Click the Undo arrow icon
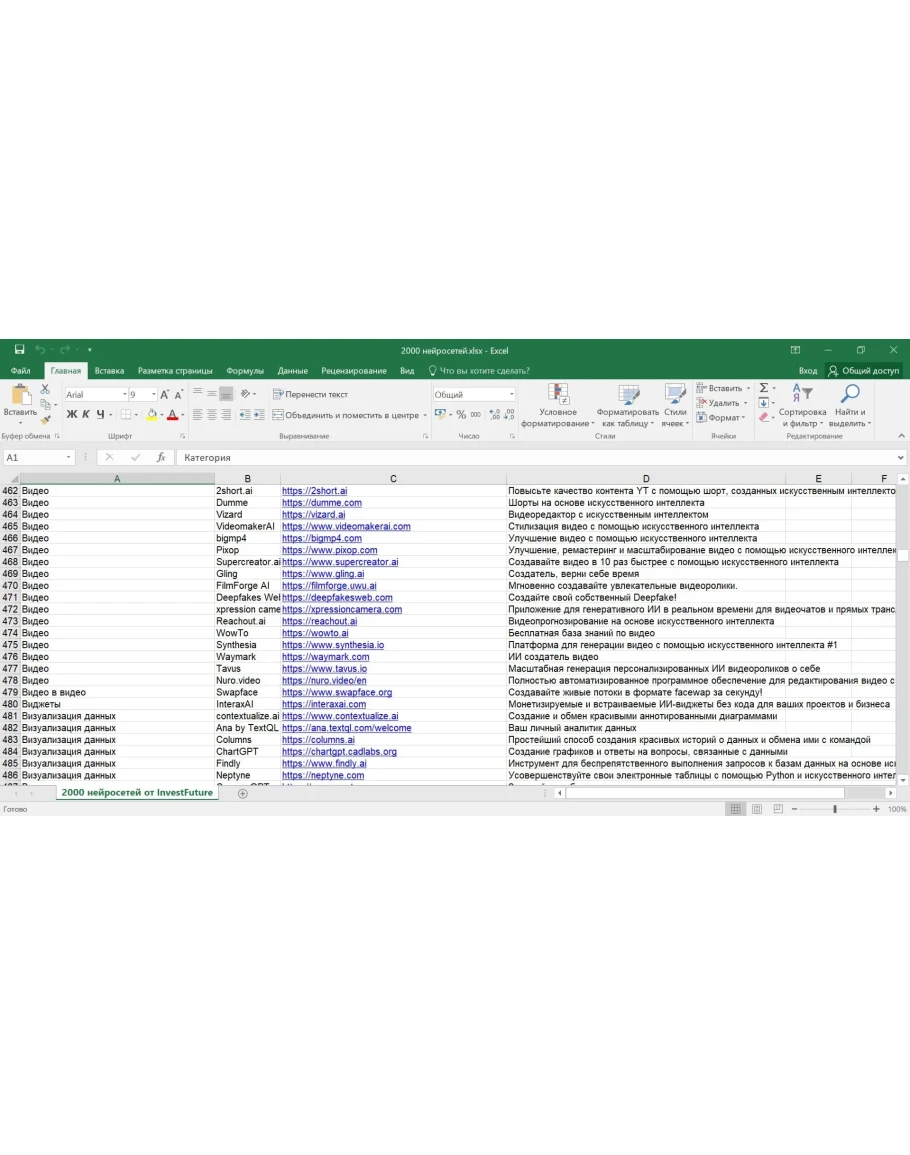Image resolution: width=910 pixels, height=1155 pixels. [40, 350]
